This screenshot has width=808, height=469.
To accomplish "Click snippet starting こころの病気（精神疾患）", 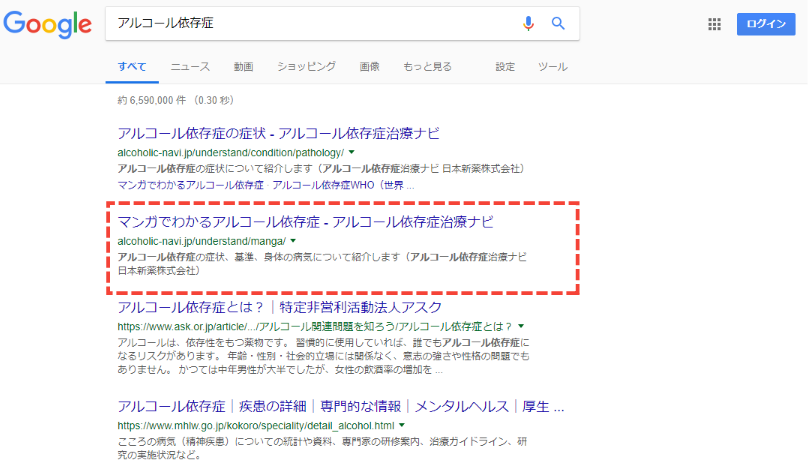I will click(x=322, y=448).
